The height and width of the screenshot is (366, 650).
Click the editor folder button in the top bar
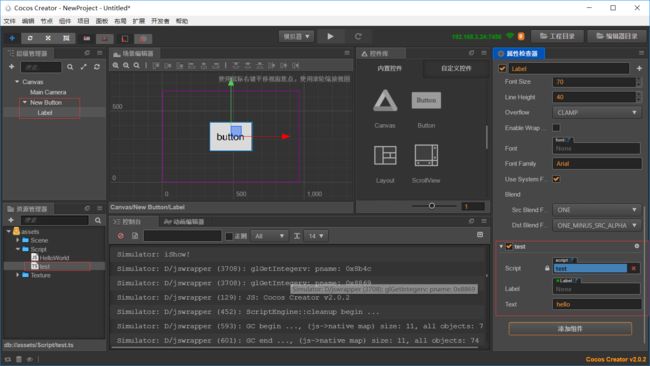[x=617, y=36]
